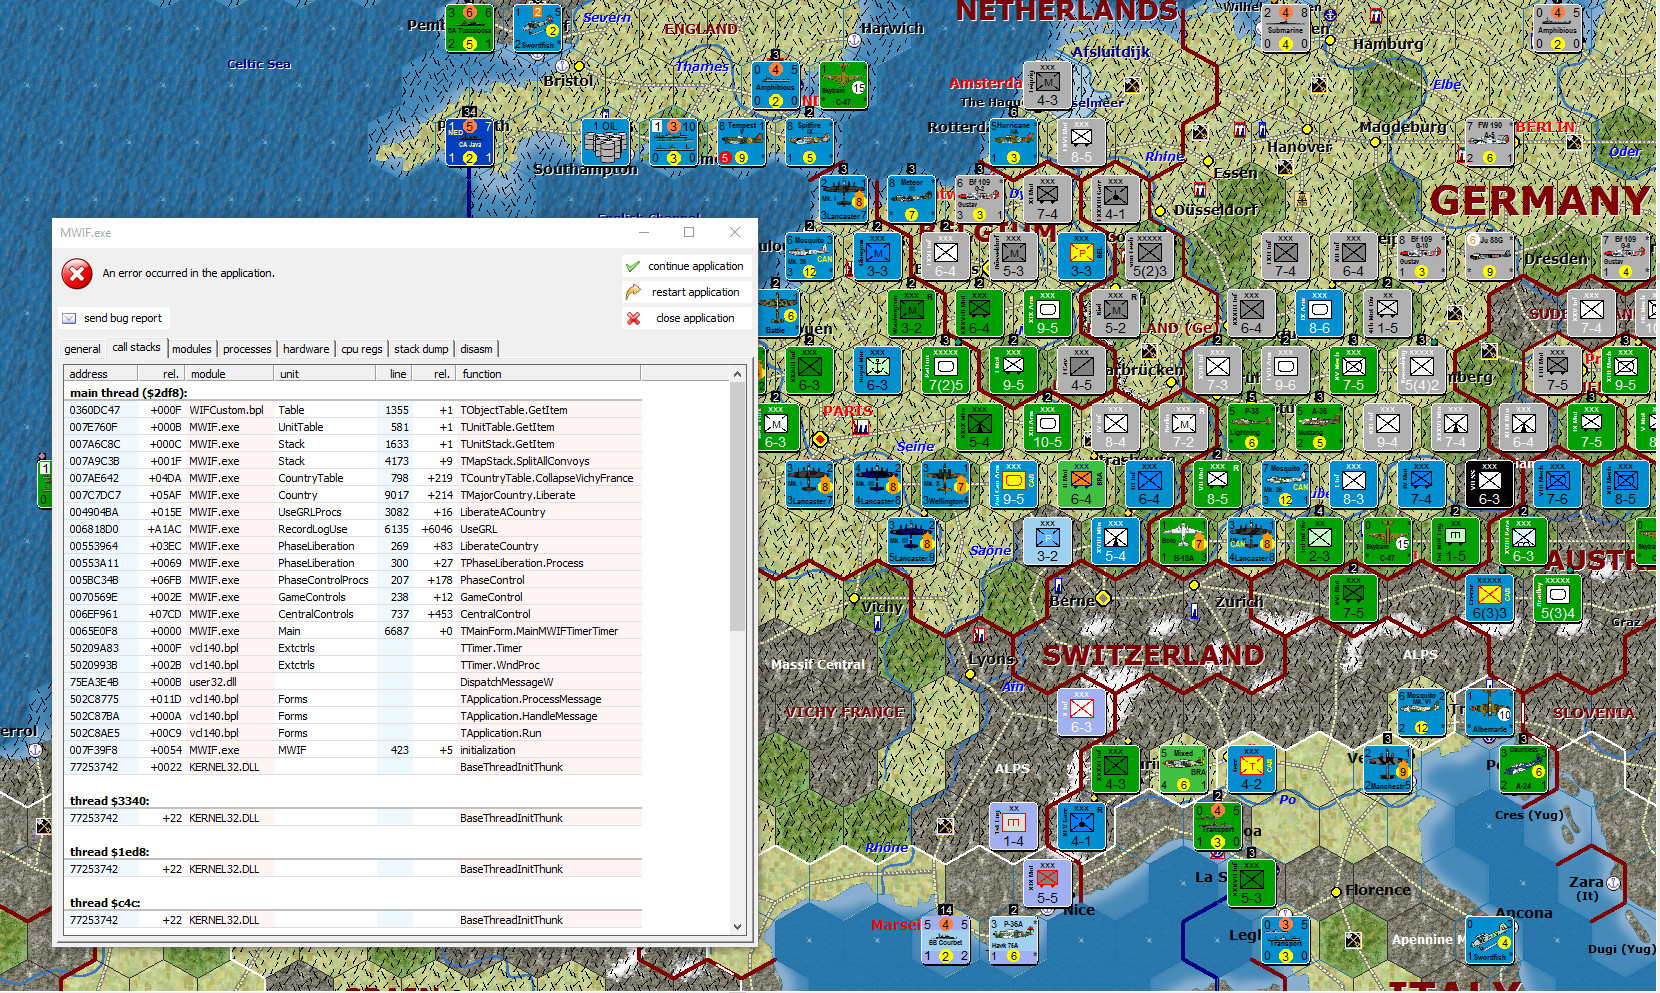Select the oil barrels counter near Southampton
This screenshot has height=993, width=1660.
[606, 143]
